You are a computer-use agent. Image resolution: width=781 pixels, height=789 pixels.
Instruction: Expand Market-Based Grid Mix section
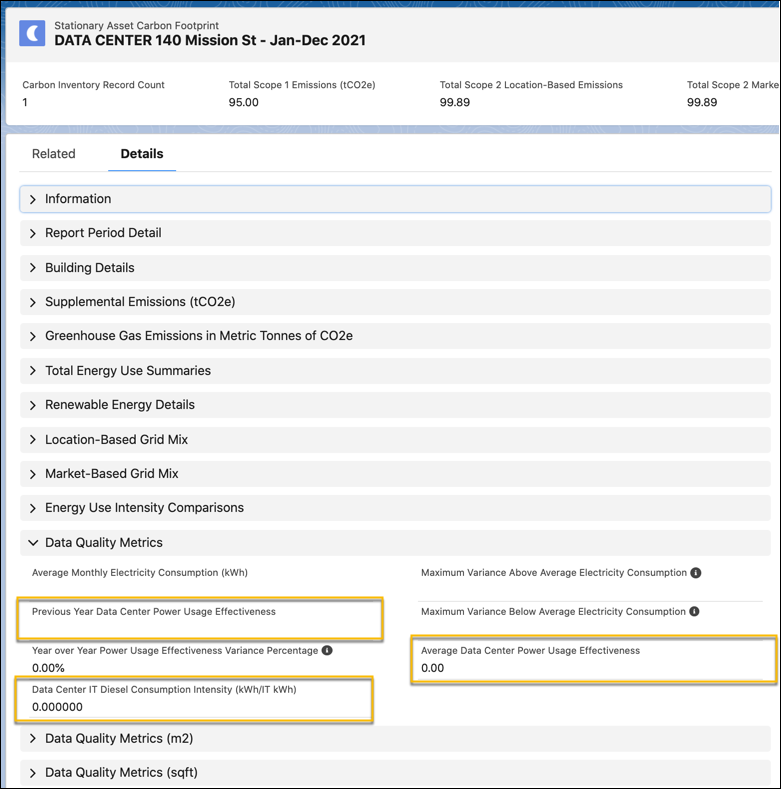[x=395, y=474]
